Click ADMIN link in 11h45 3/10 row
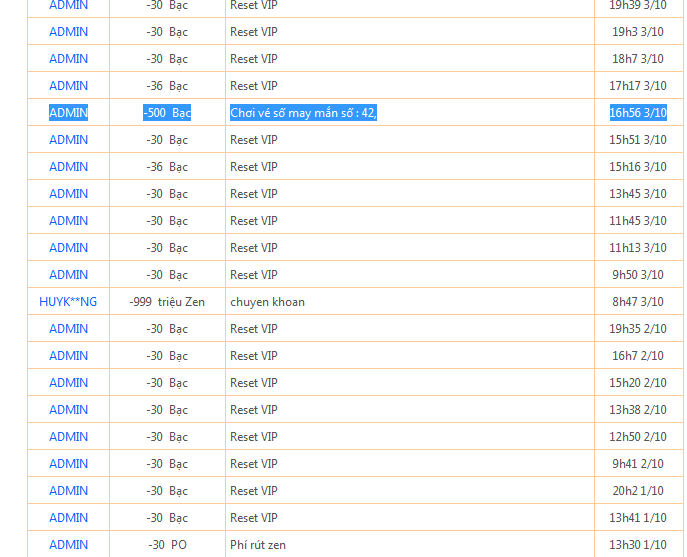The height and width of the screenshot is (557, 687). (68, 221)
